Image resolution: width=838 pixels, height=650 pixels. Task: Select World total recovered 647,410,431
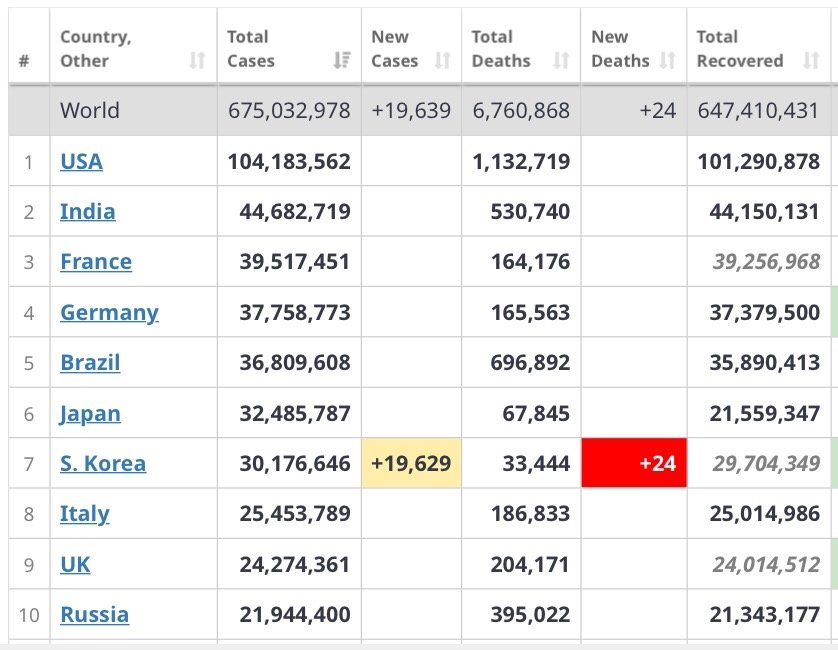(x=758, y=111)
